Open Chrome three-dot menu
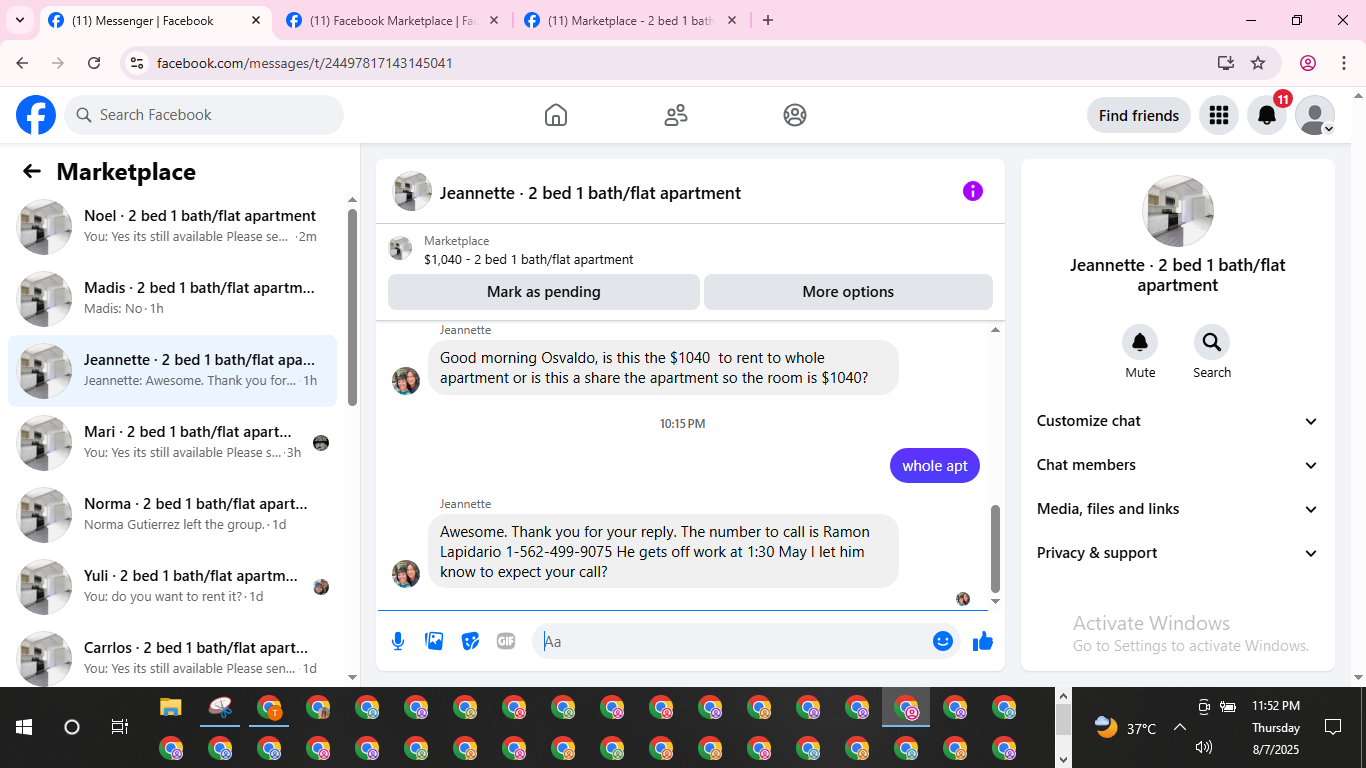1366x768 pixels. [1343, 63]
